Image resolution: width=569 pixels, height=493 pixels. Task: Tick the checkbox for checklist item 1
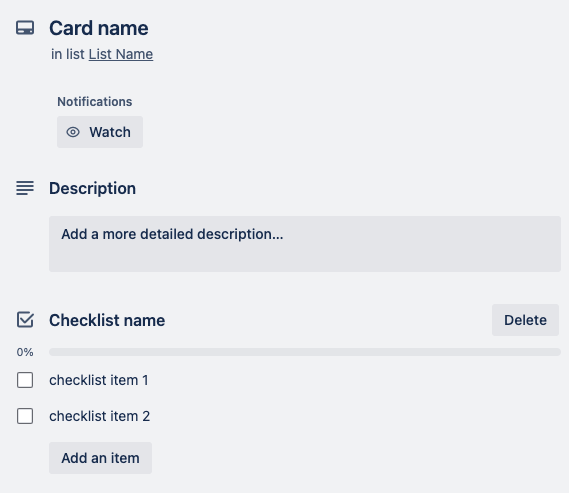[x=25, y=380]
